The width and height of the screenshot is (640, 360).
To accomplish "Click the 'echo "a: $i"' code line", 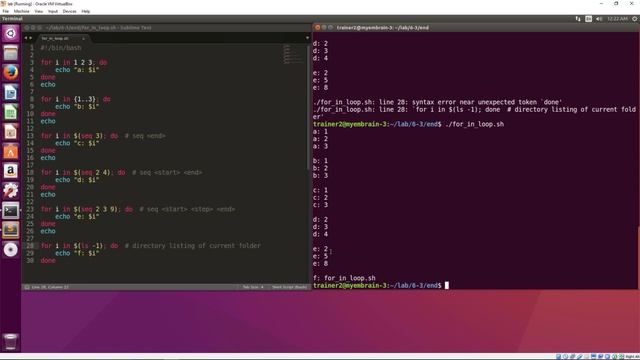I will click(77, 70).
